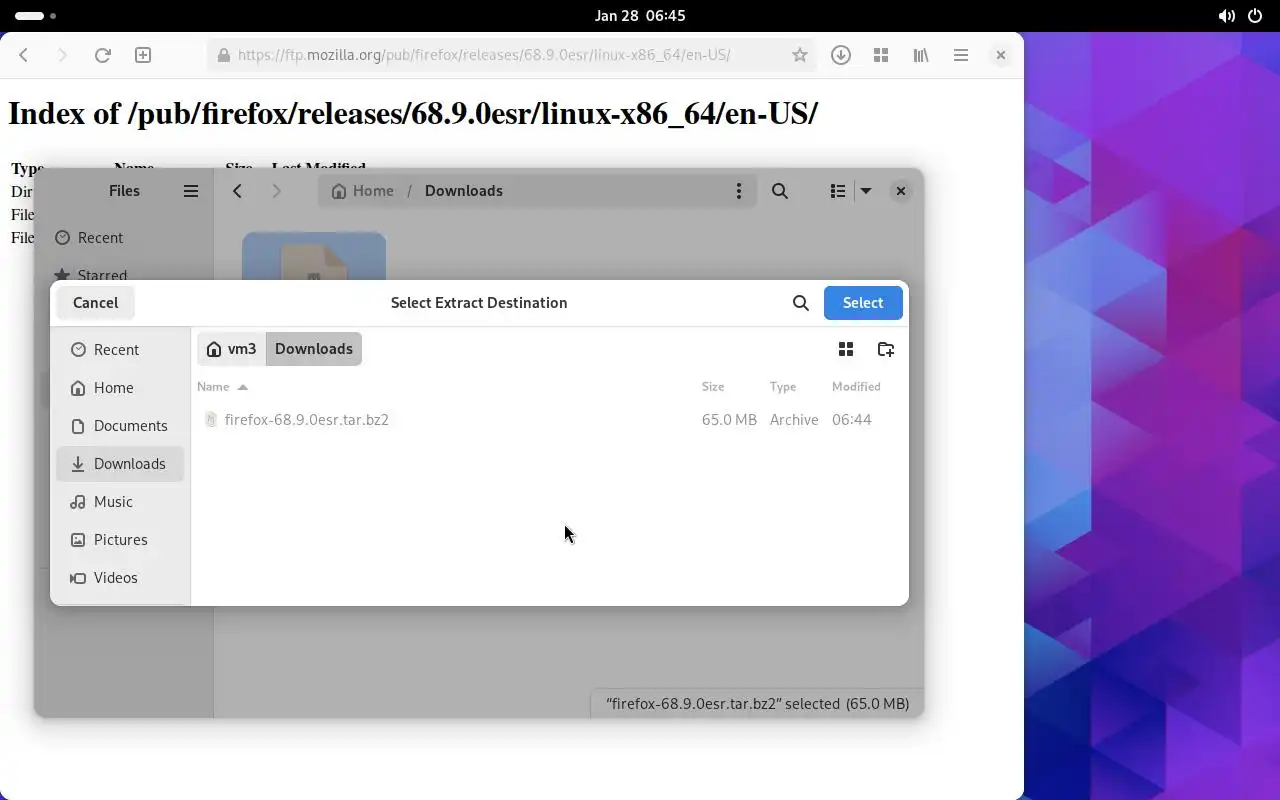Open the browser library bookmarks icon
Image resolution: width=1280 pixels, height=800 pixels.
[921, 55]
